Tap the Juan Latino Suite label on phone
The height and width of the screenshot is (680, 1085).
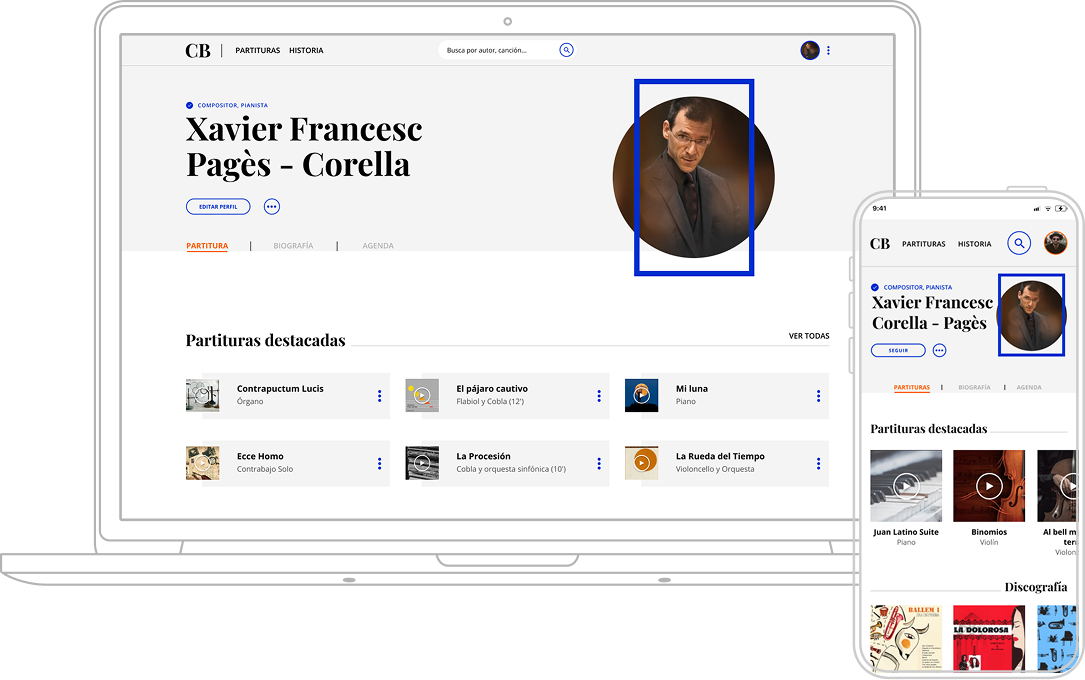click(906, 532)
